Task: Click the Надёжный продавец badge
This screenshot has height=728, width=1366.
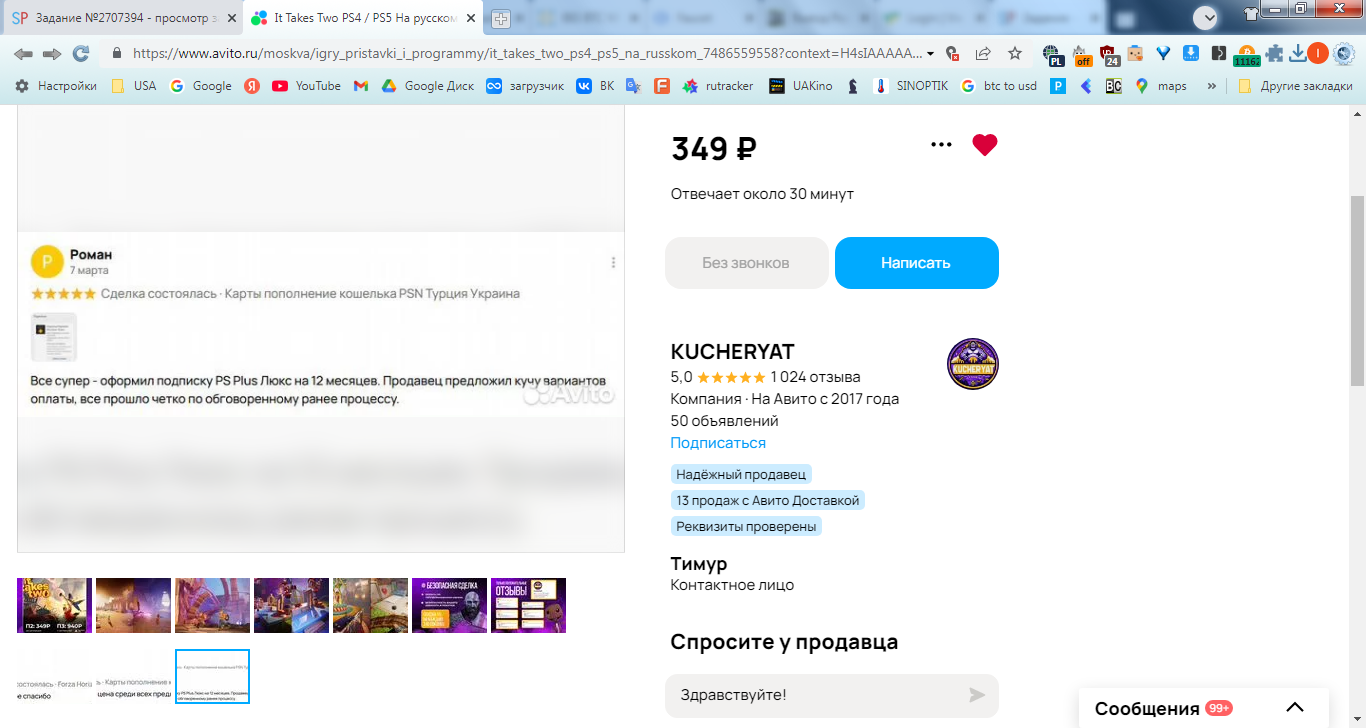Action: tap(740, 474)
